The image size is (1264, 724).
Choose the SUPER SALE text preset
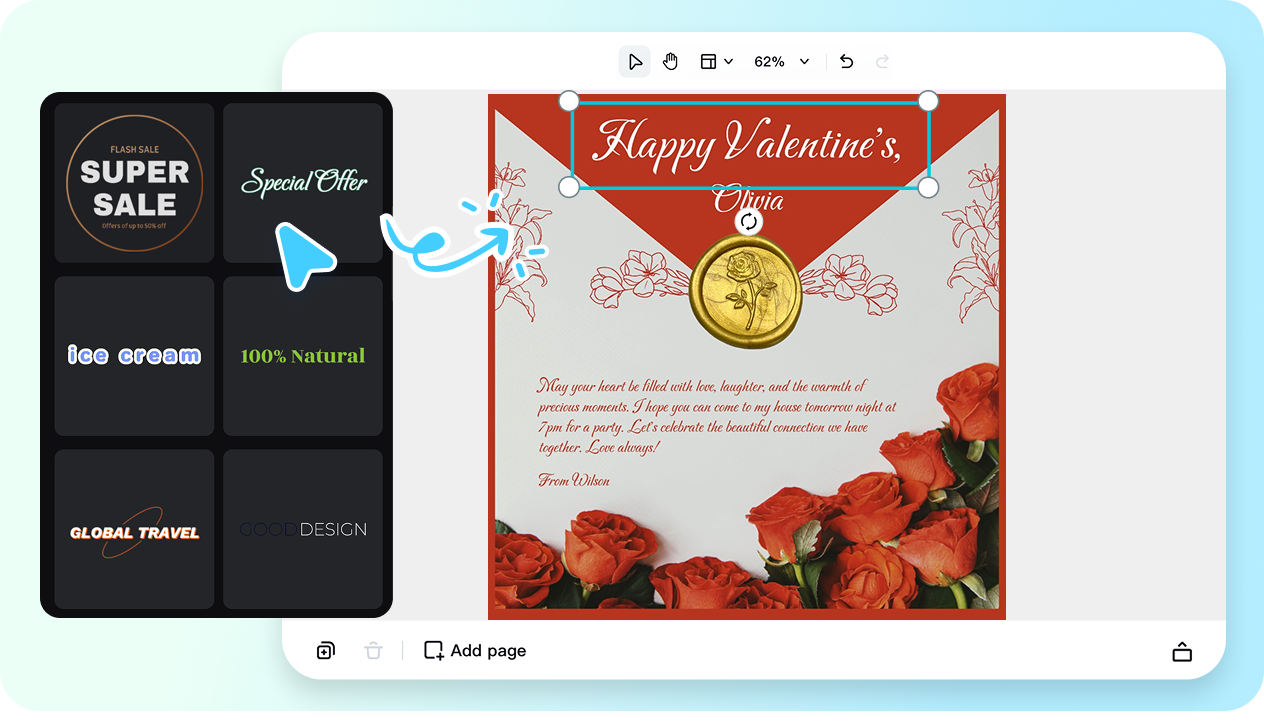134,182
